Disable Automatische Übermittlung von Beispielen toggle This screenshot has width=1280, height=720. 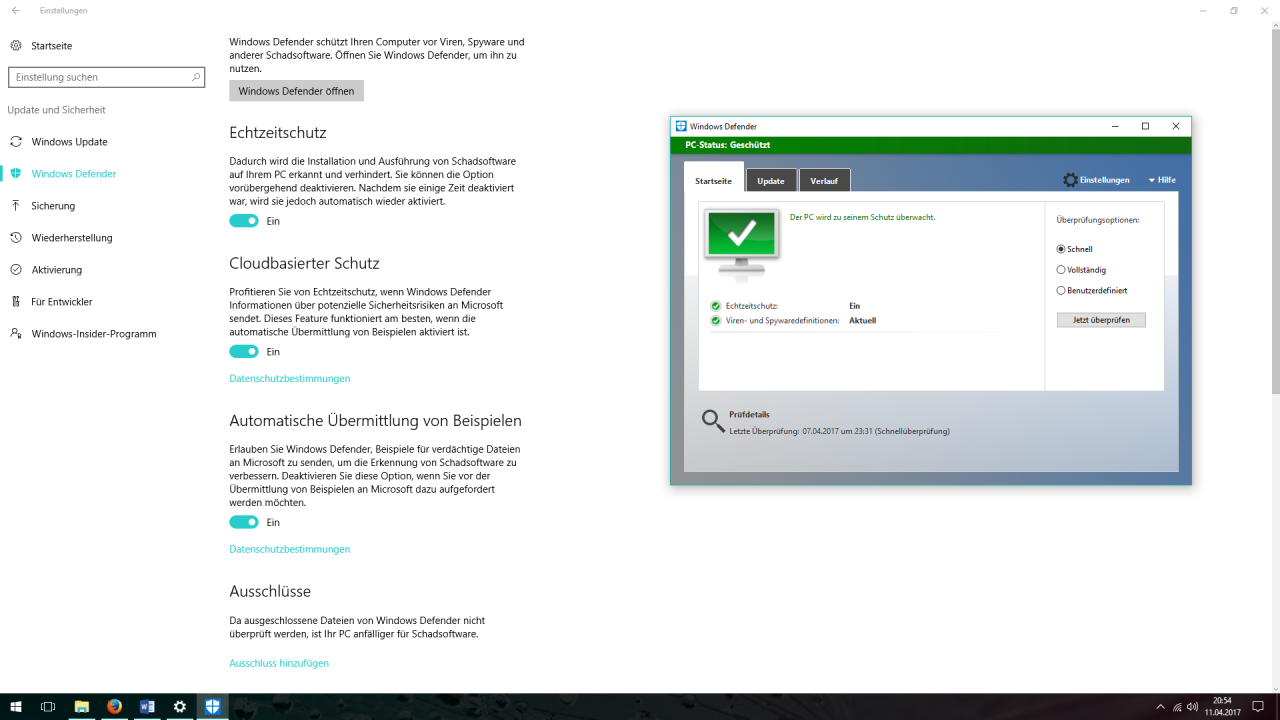click(244, 522)
